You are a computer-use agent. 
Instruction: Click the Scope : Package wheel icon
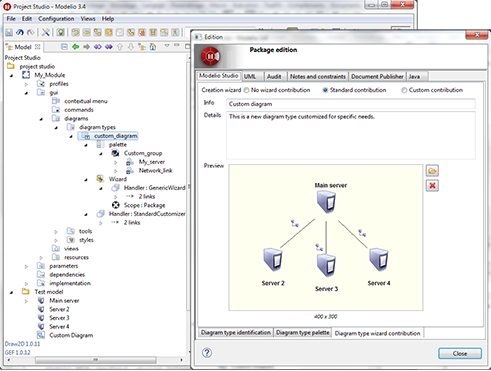116,205
